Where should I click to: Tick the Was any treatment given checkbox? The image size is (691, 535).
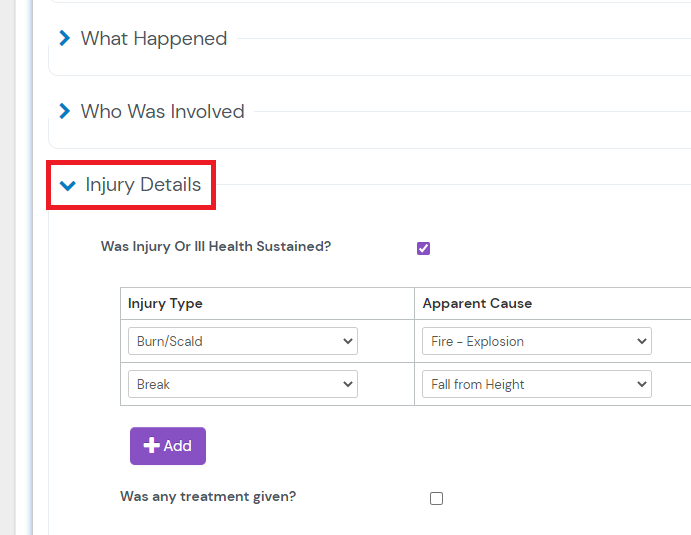click(436, 498)
